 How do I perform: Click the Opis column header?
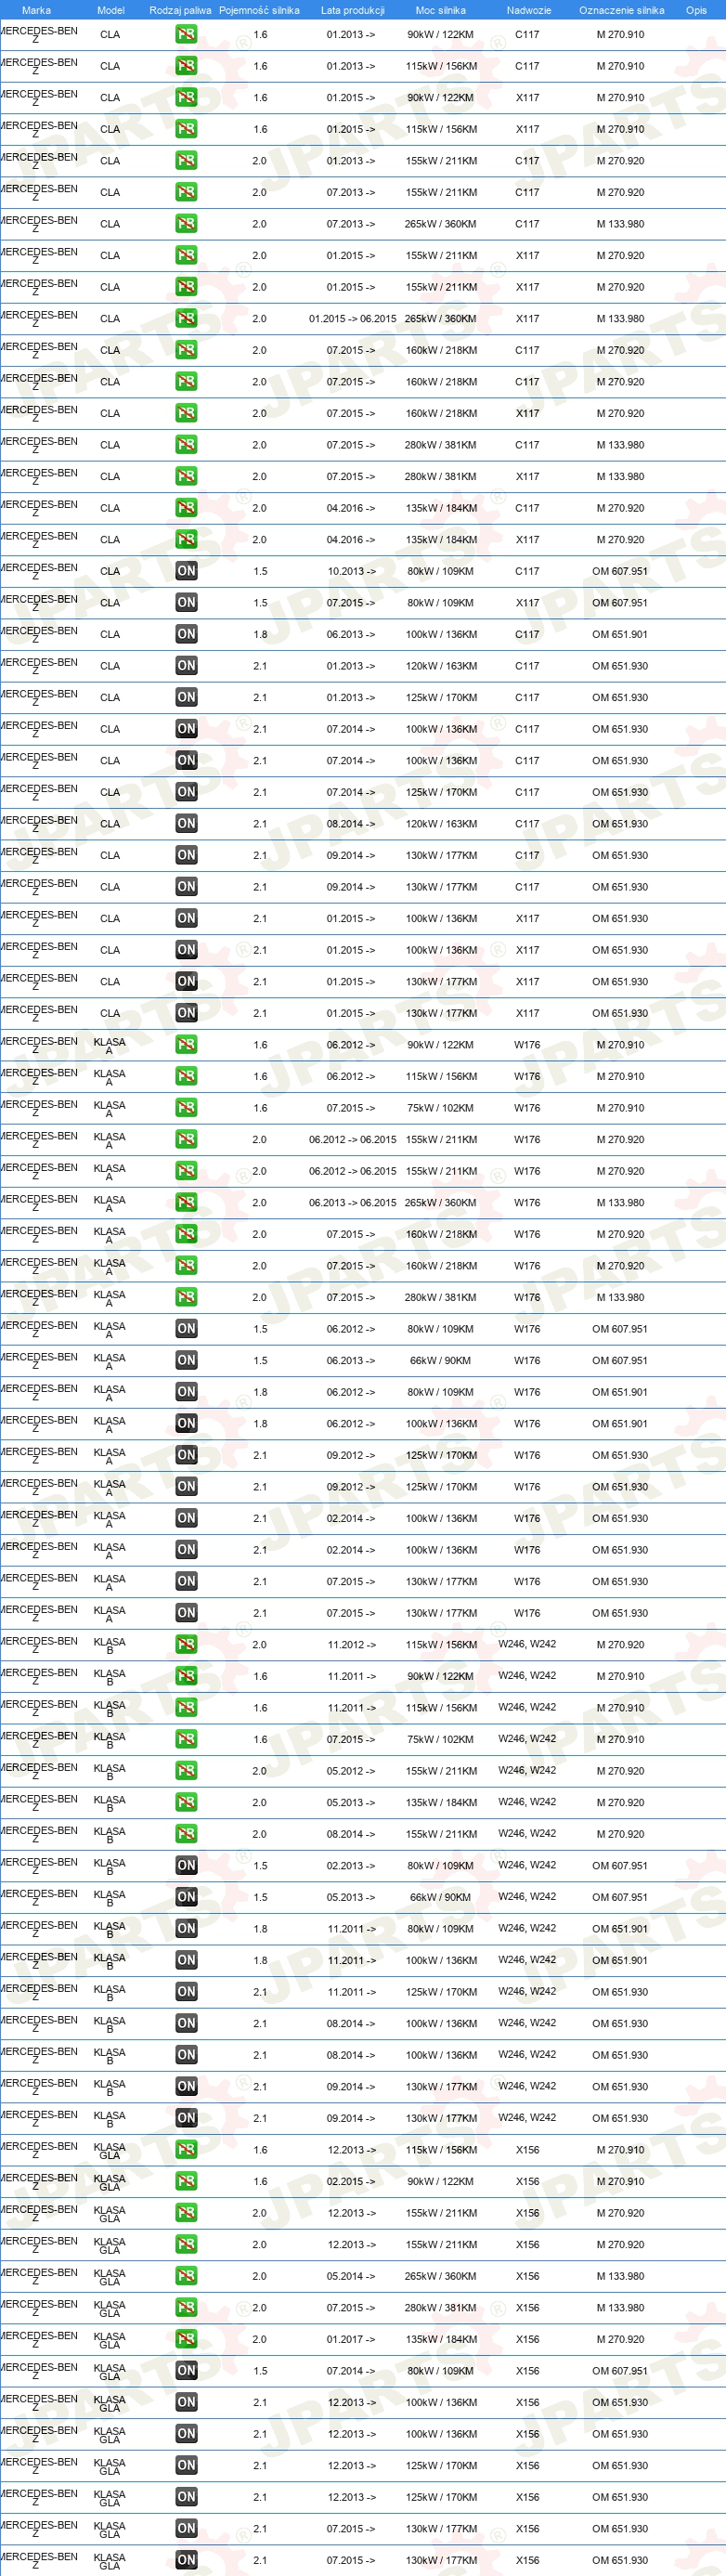point(696,10)
